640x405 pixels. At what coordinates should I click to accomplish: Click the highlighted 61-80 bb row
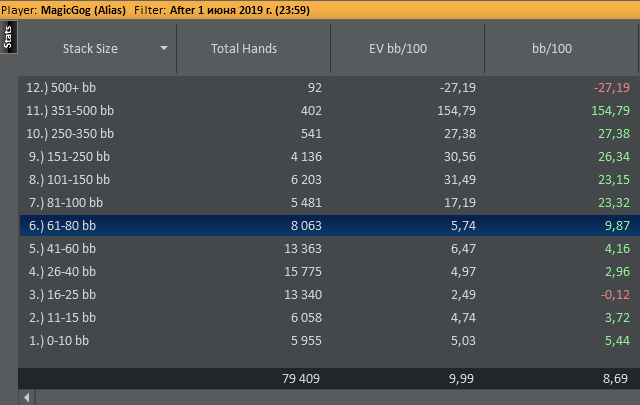[x=330, y=225]
